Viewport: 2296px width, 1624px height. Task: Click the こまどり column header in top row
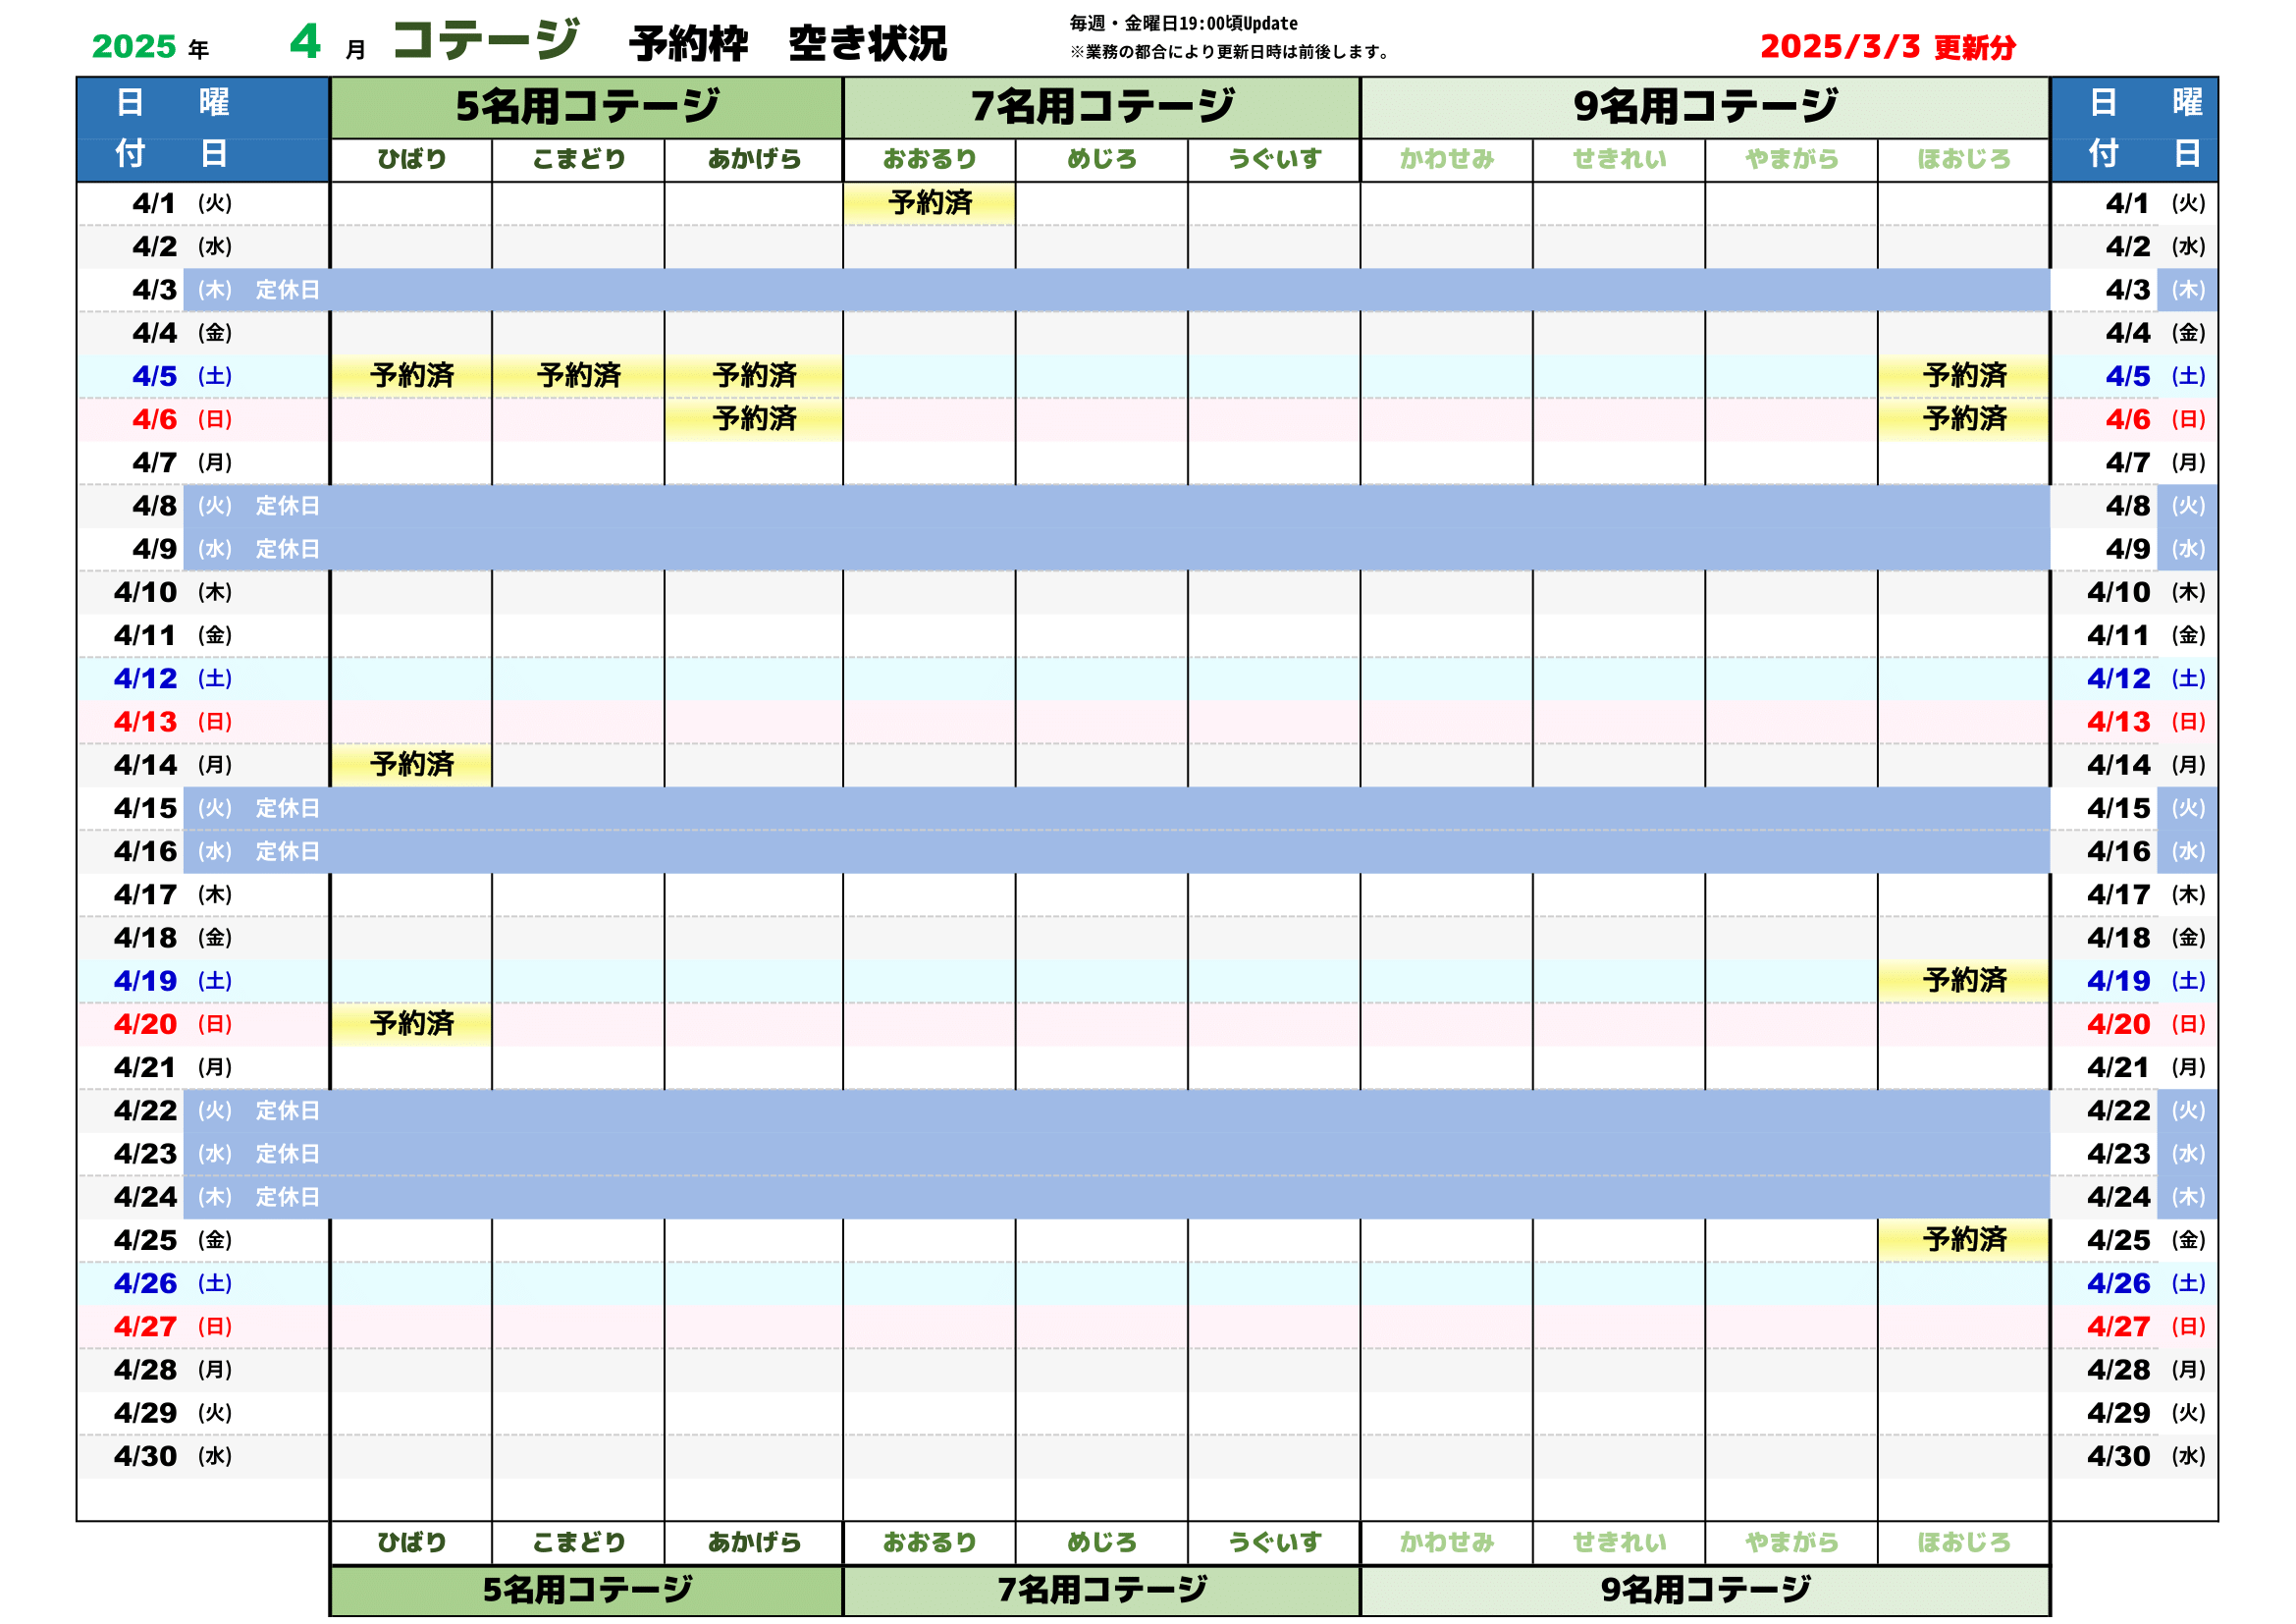pos(578,159)
